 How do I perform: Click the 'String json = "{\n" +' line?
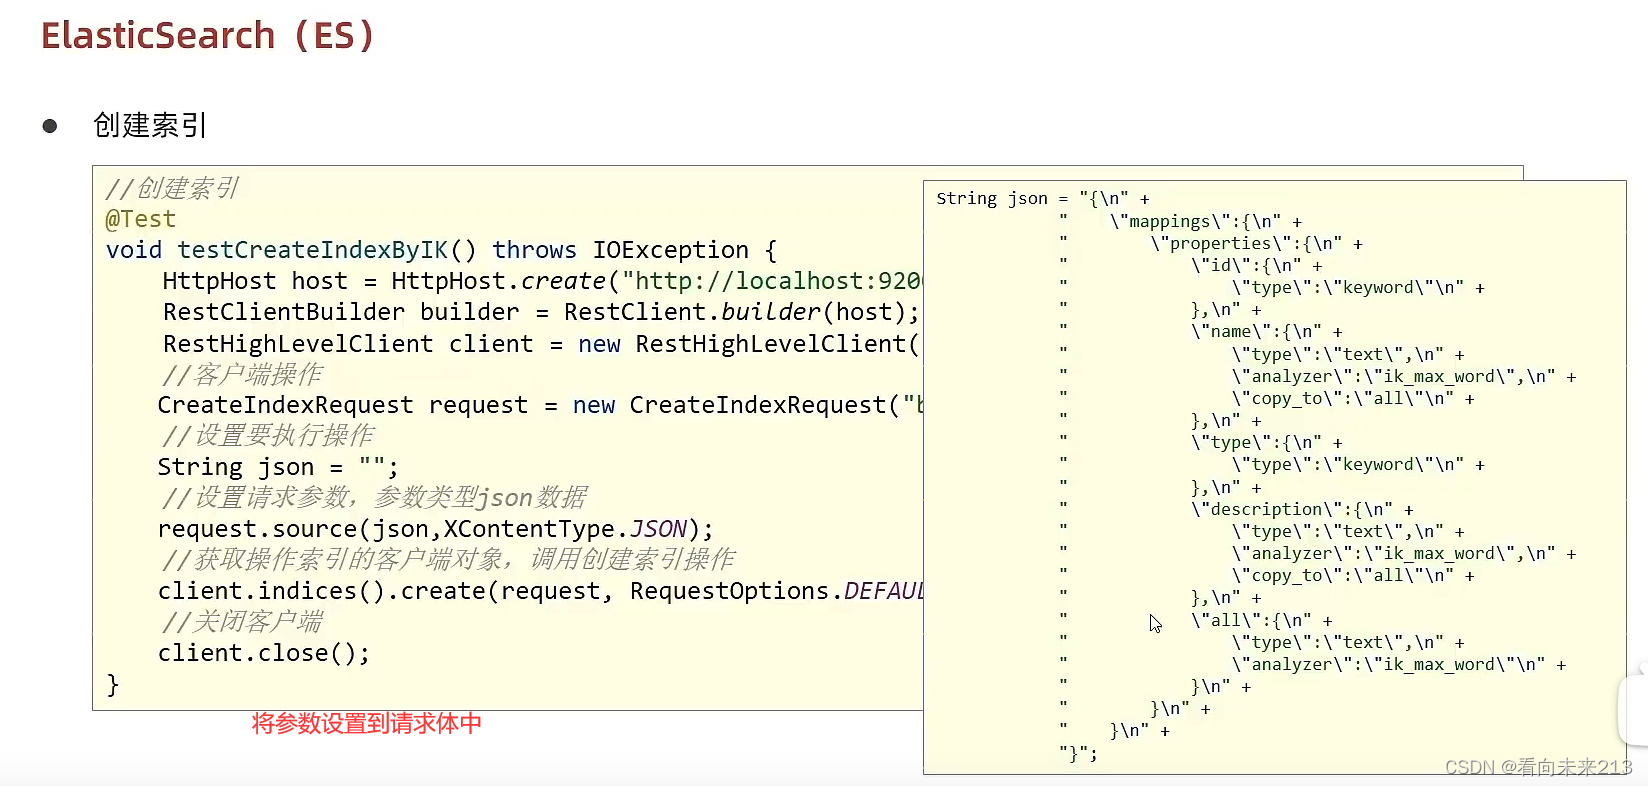point(1043,199)
